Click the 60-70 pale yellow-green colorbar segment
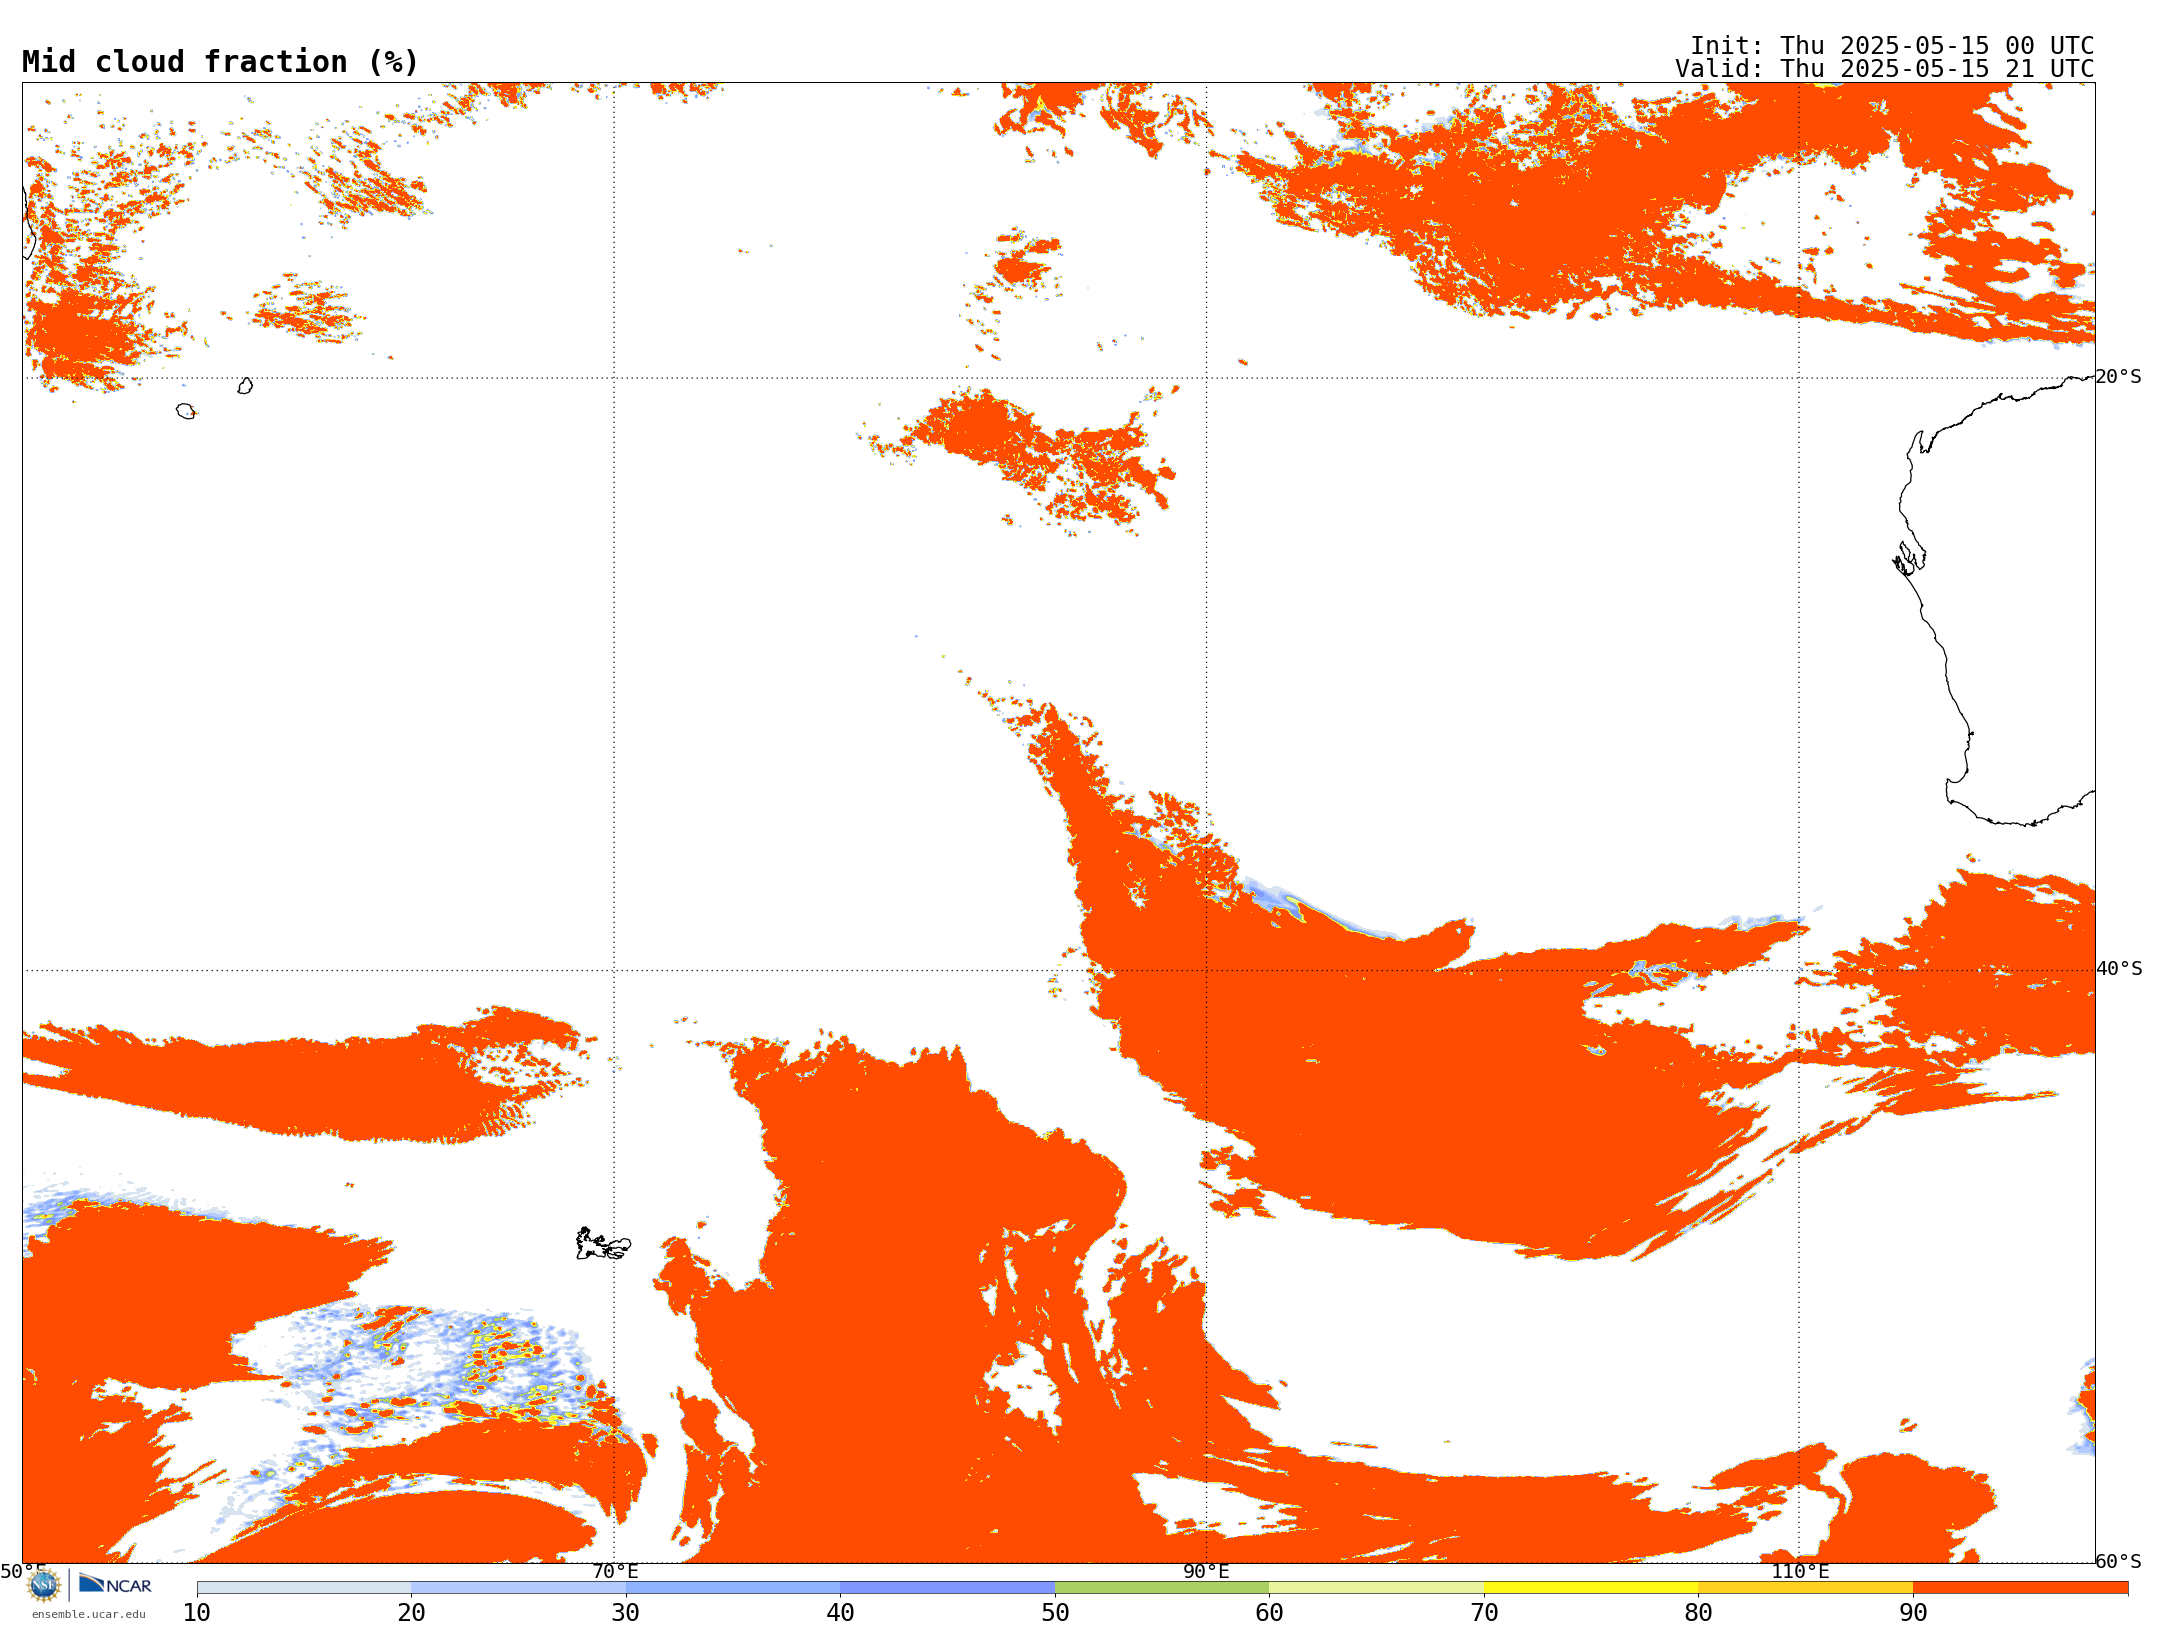The height and width of the screenshot is (1626, 2160). [1376, 1588]
